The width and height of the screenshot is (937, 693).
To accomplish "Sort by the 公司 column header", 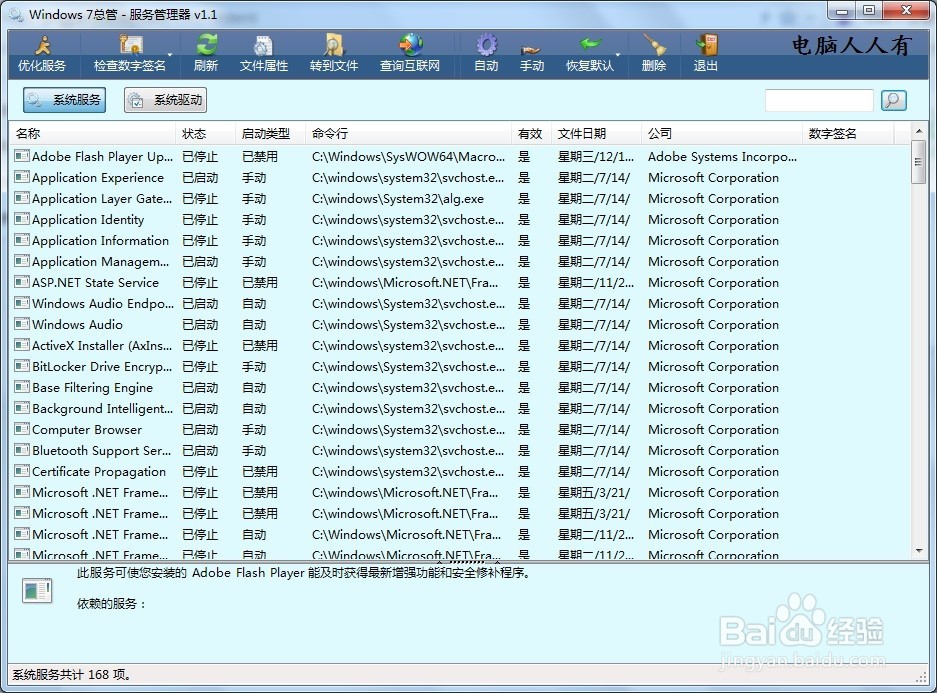I will click(721, 134).
